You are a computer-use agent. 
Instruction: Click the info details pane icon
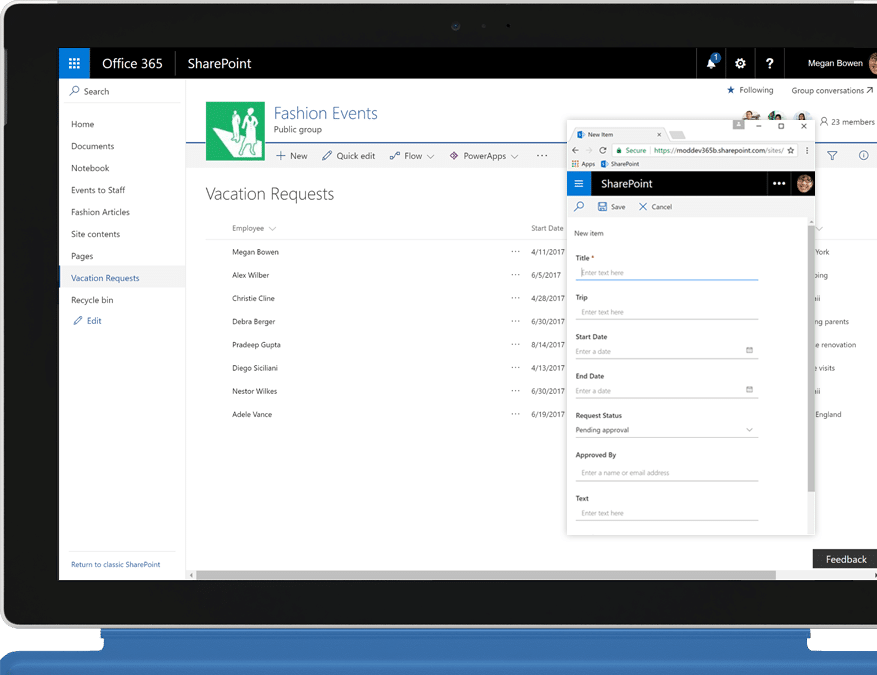tap(863, 156)
